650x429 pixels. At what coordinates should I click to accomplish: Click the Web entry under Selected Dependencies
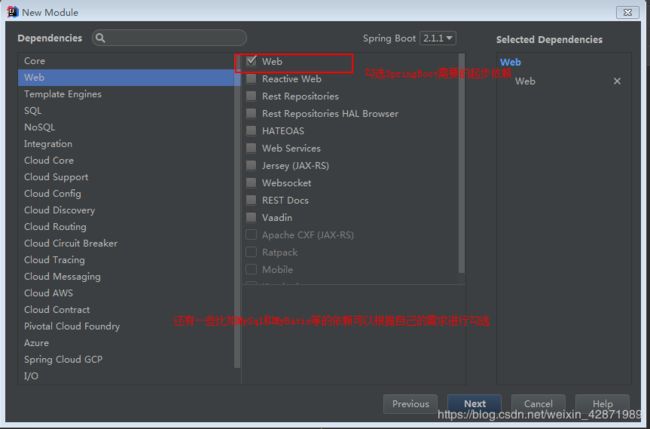pyautogui.click(x=525, y=81)
